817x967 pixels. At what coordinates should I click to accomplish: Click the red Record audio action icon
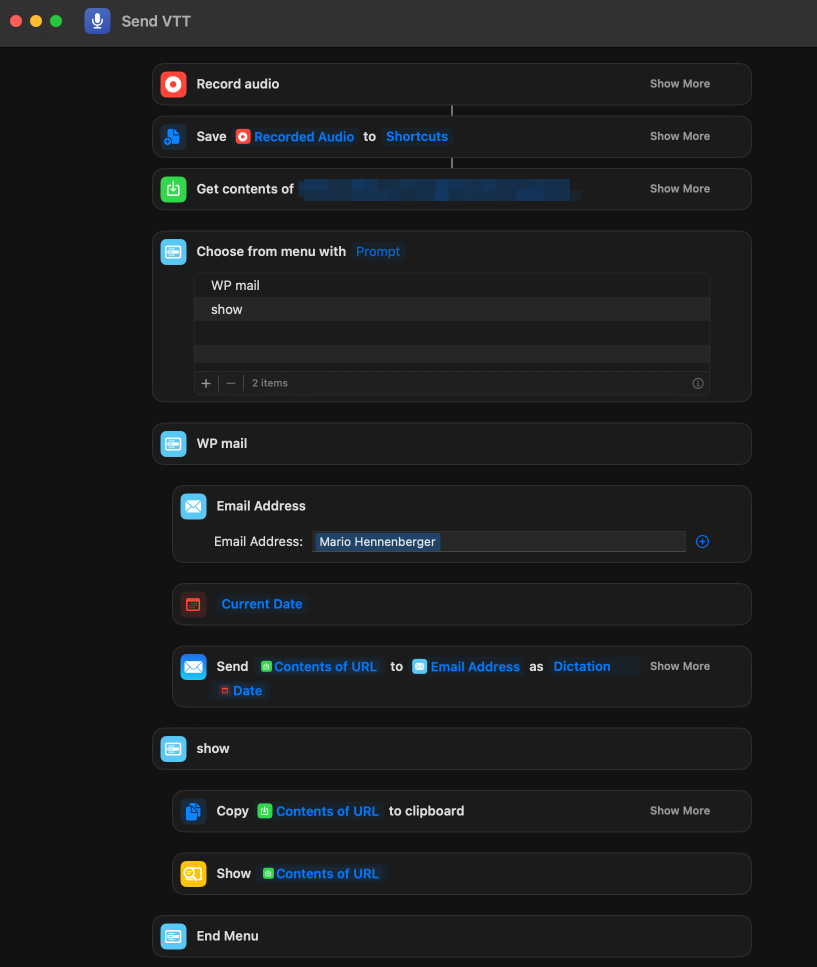[173, 84]
